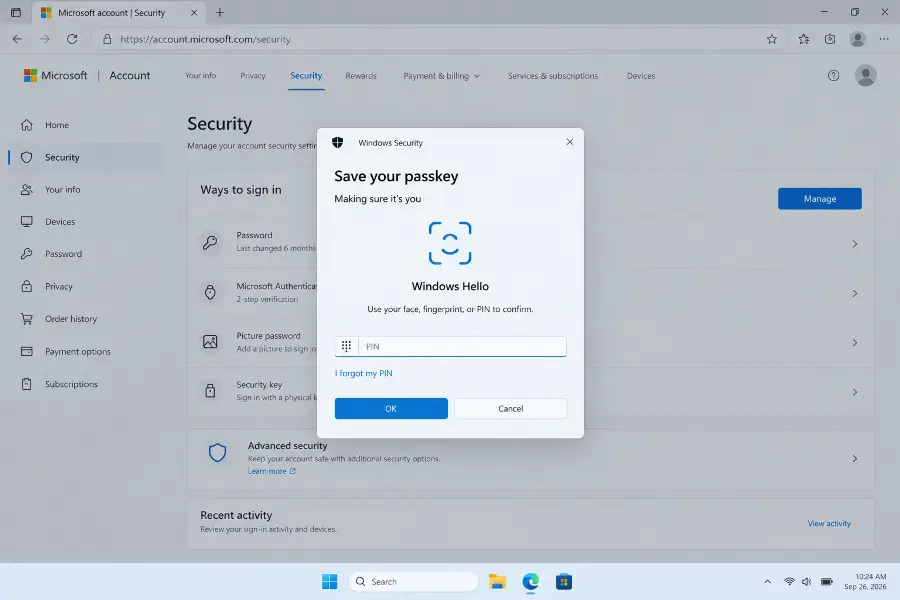Screen dimensions: 900x600
Task: Open Subscriptions in the sidebar
Action: pyautogui.click(x=85, y=384)
